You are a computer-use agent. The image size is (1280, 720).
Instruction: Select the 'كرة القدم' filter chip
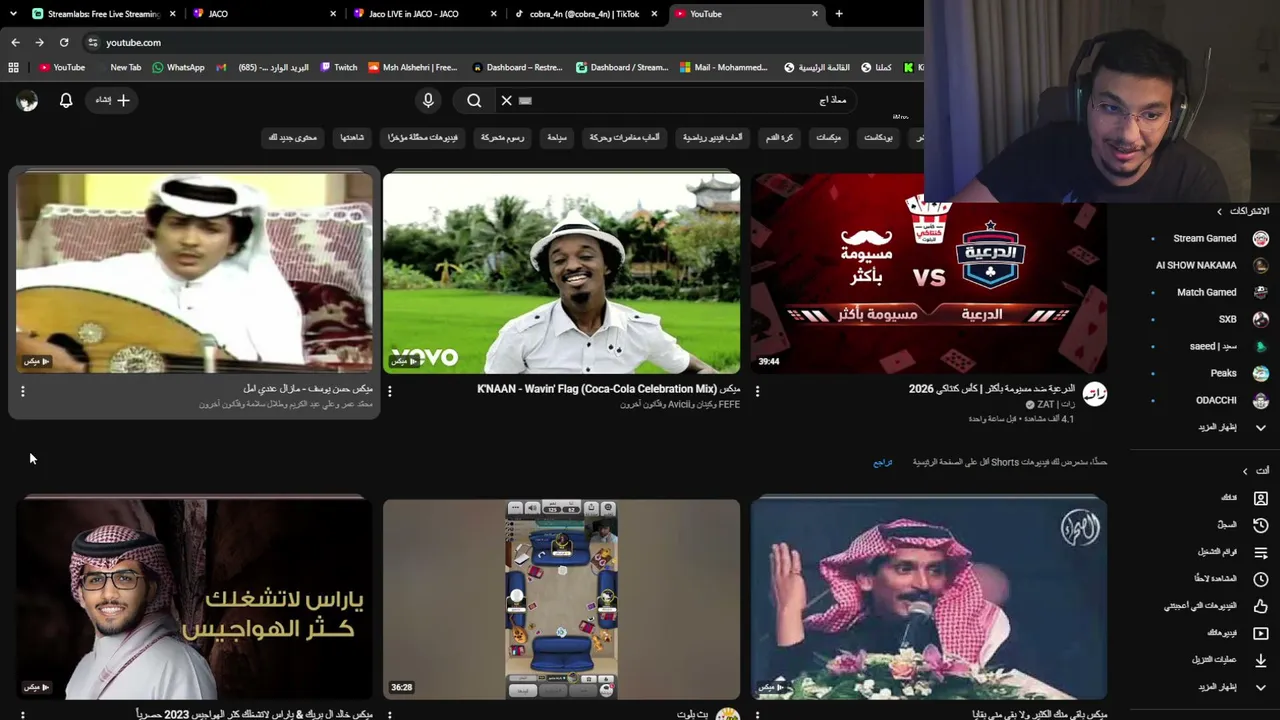coord(780,137)
